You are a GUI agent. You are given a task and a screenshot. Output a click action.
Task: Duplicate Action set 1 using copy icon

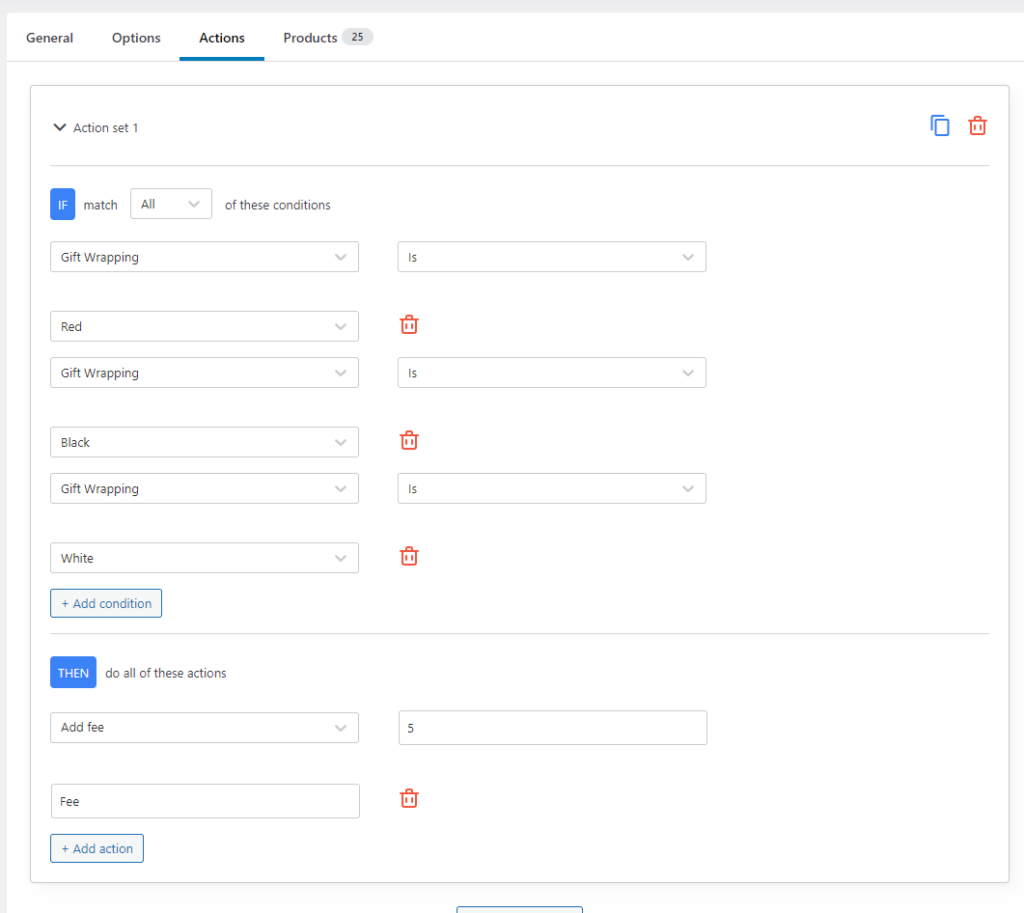pos(940,126)
